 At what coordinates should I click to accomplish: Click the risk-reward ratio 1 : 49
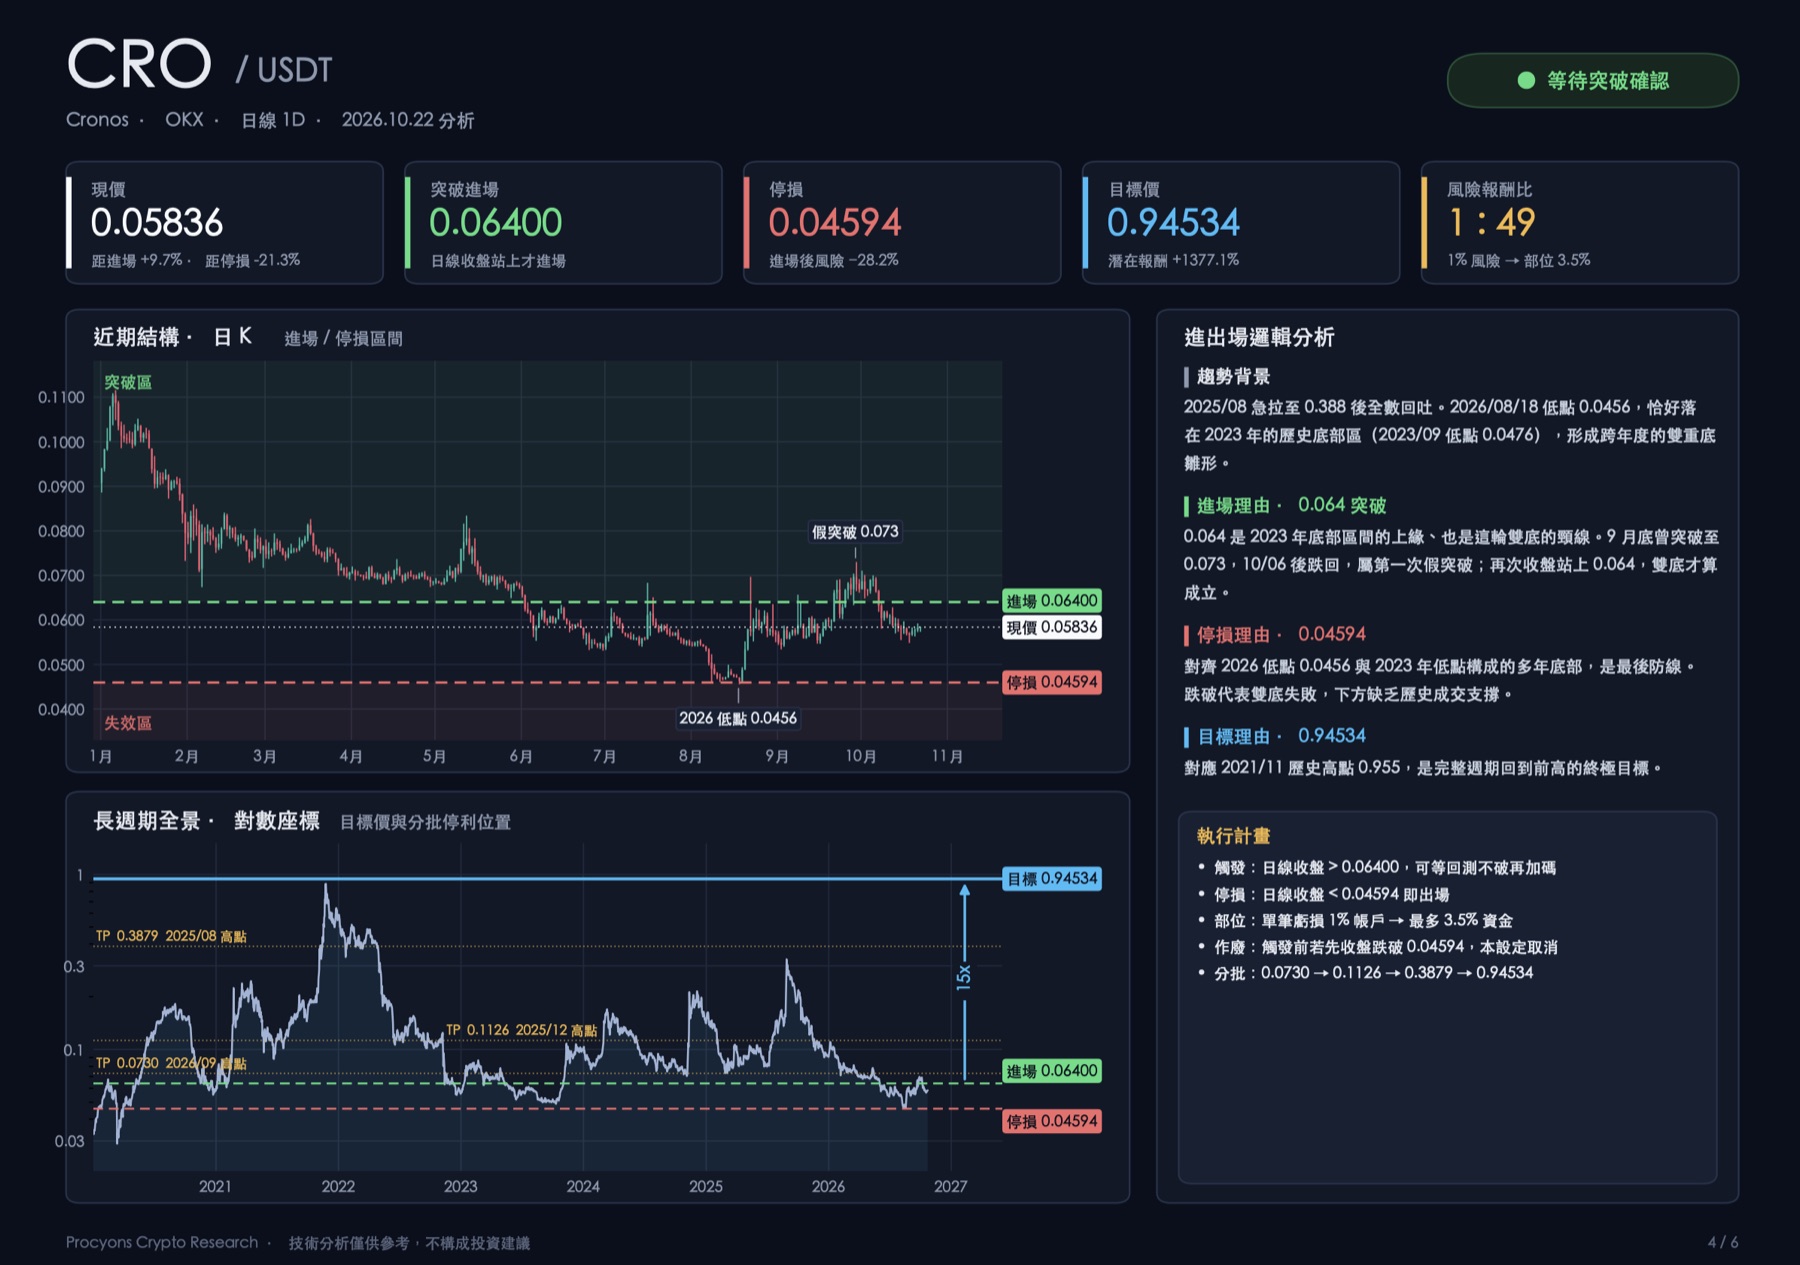coord(1491,222)
